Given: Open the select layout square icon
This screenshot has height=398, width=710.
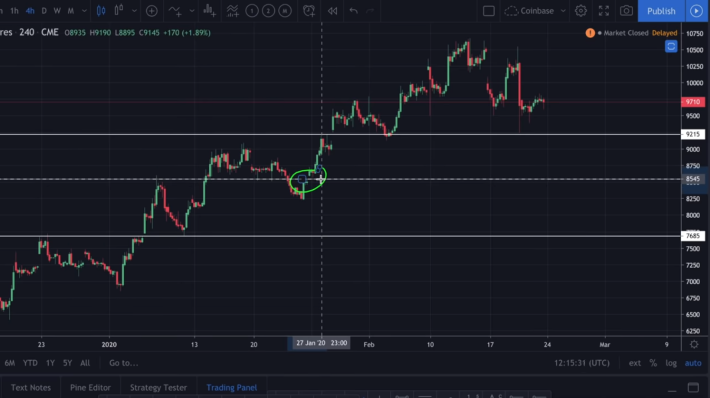Looking at the screenshot, I should coord(489,11).
